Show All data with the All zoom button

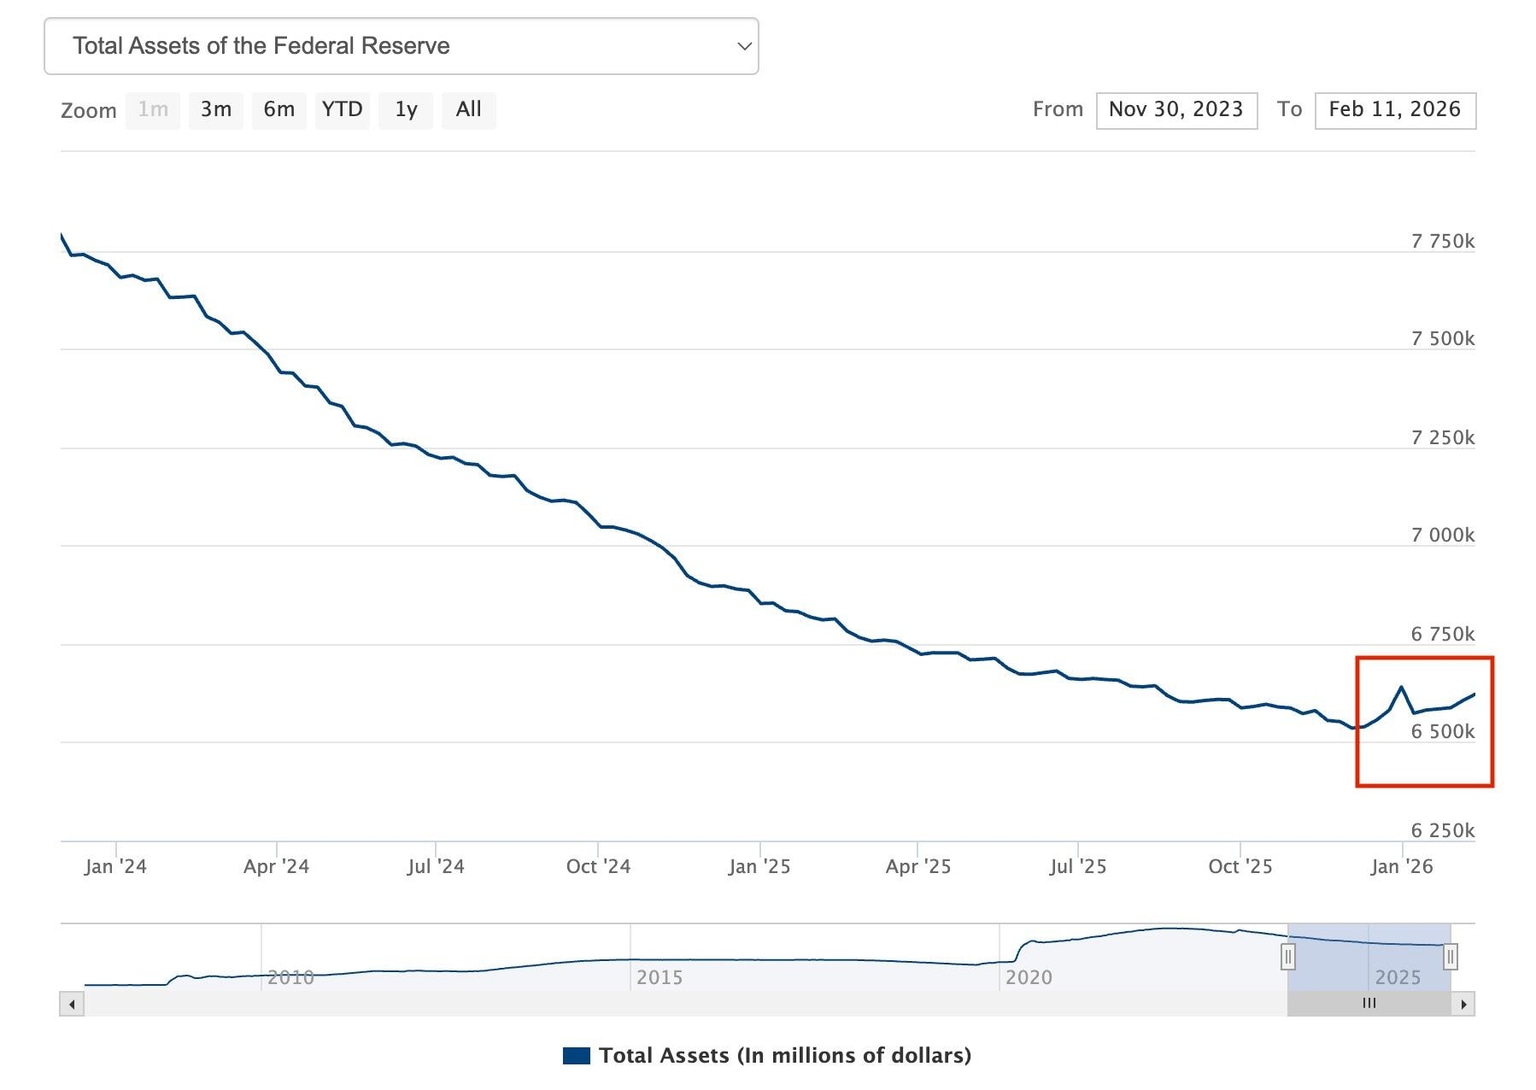click(x=468, y=110)
